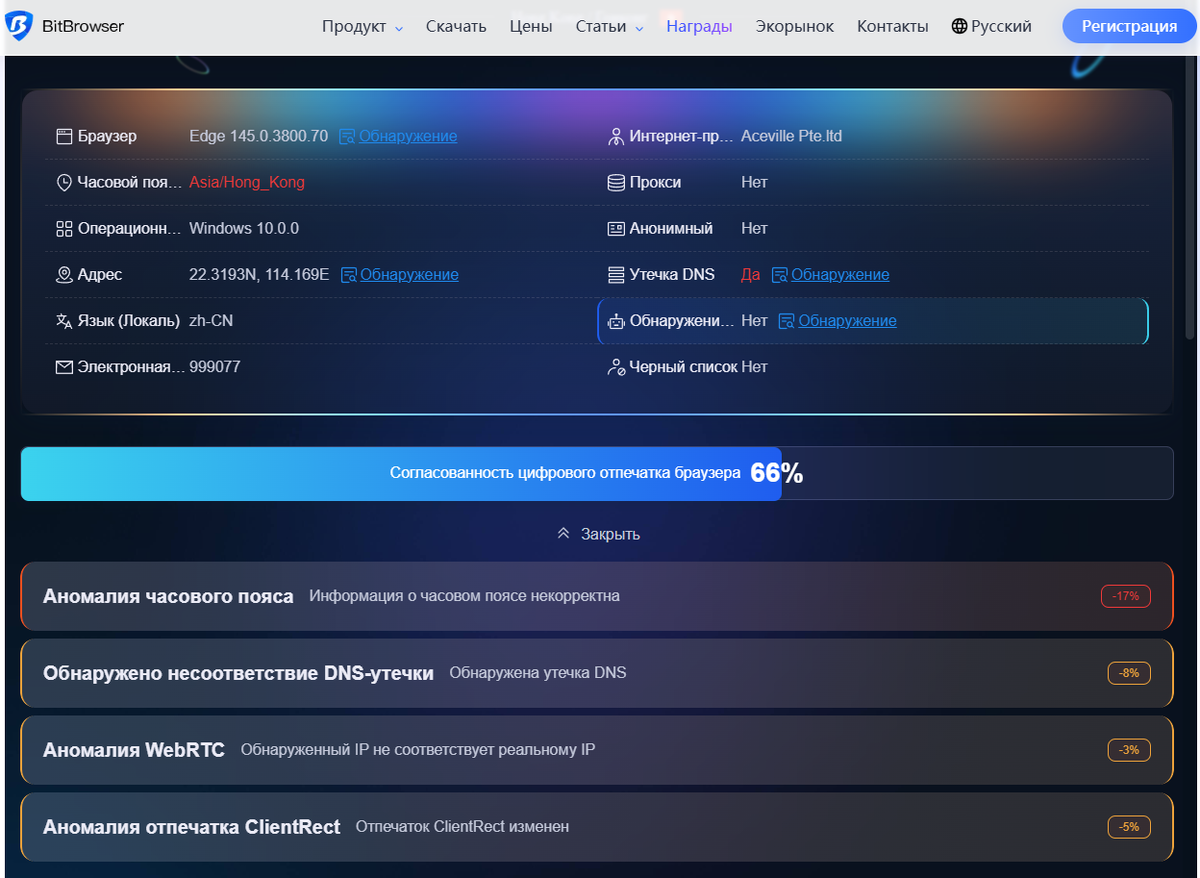Image resolution: width=1200 pixels, height=878 pixels.
Task: Open the Аномалия WebRTC card
Action: tap(597, 749)
